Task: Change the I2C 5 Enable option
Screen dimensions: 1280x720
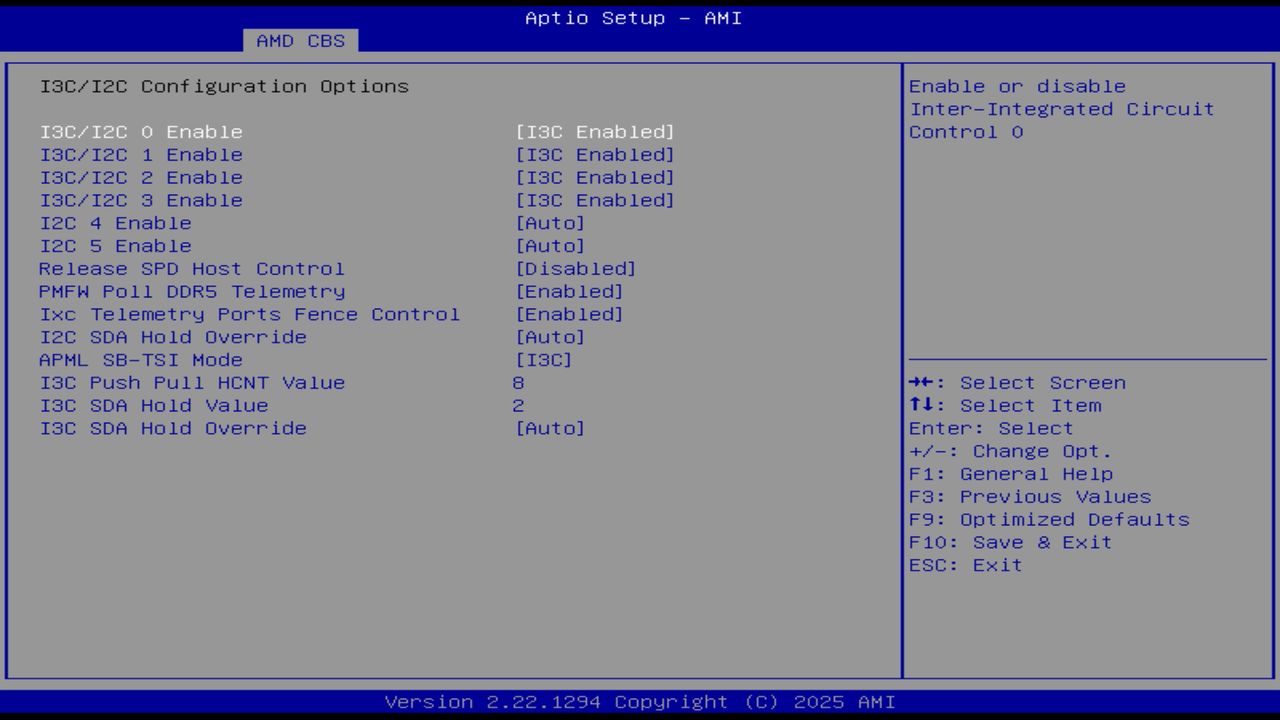Action: point(115,245)
